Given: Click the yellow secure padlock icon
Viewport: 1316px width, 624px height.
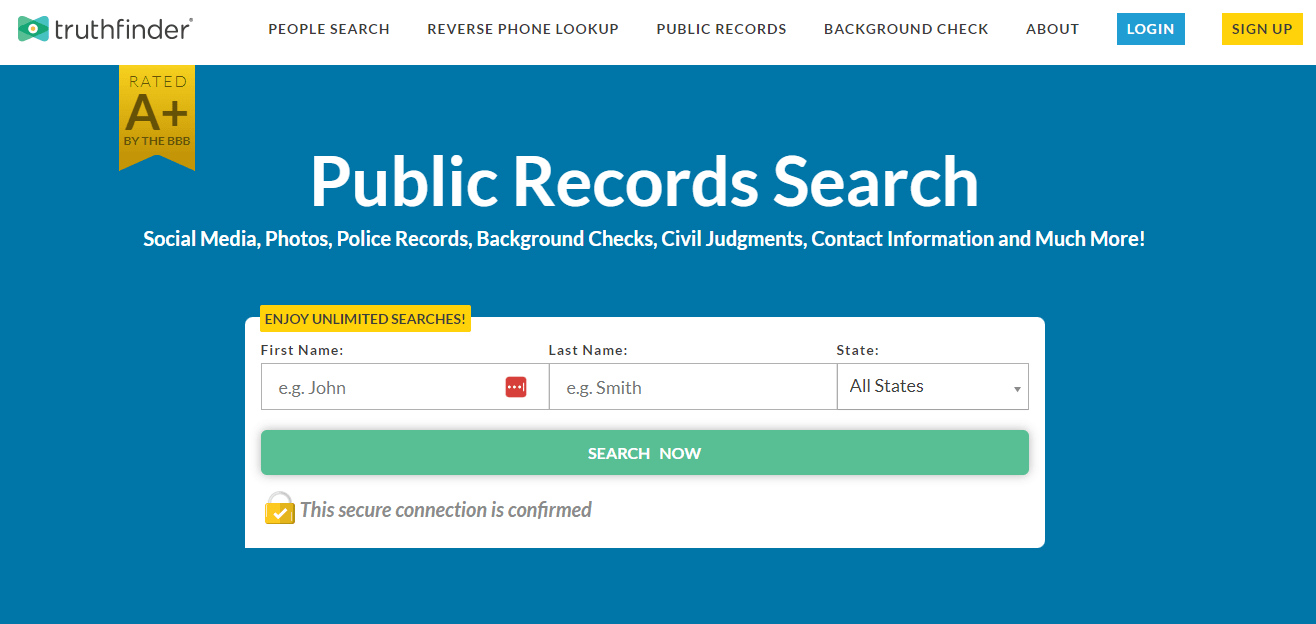Looking at the screenshot, I should (279, 508).
